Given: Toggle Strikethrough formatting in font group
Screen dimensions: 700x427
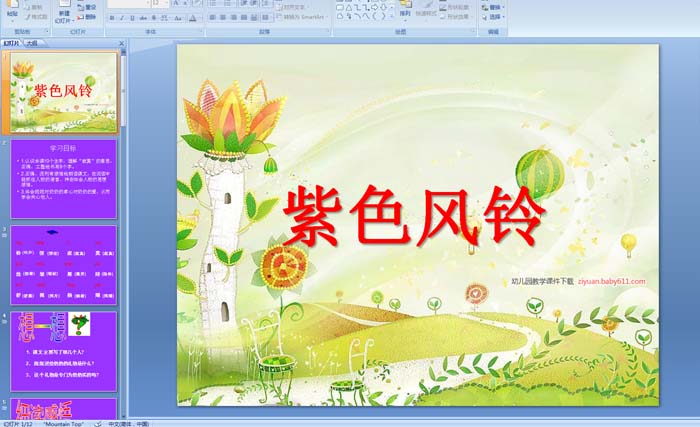Looking at the screenshot, I should pos(143,18).
